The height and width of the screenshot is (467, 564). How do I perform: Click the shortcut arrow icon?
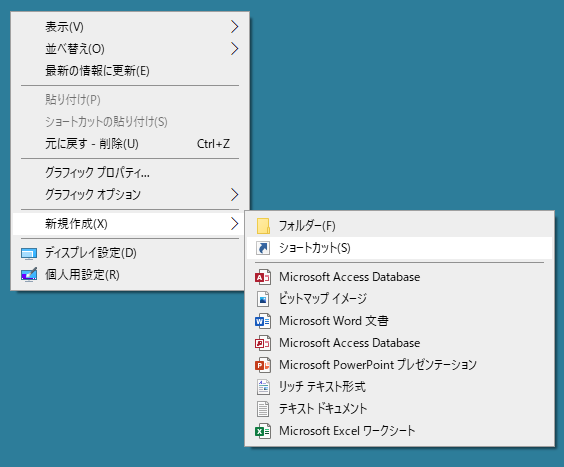(x=263, y=248)
